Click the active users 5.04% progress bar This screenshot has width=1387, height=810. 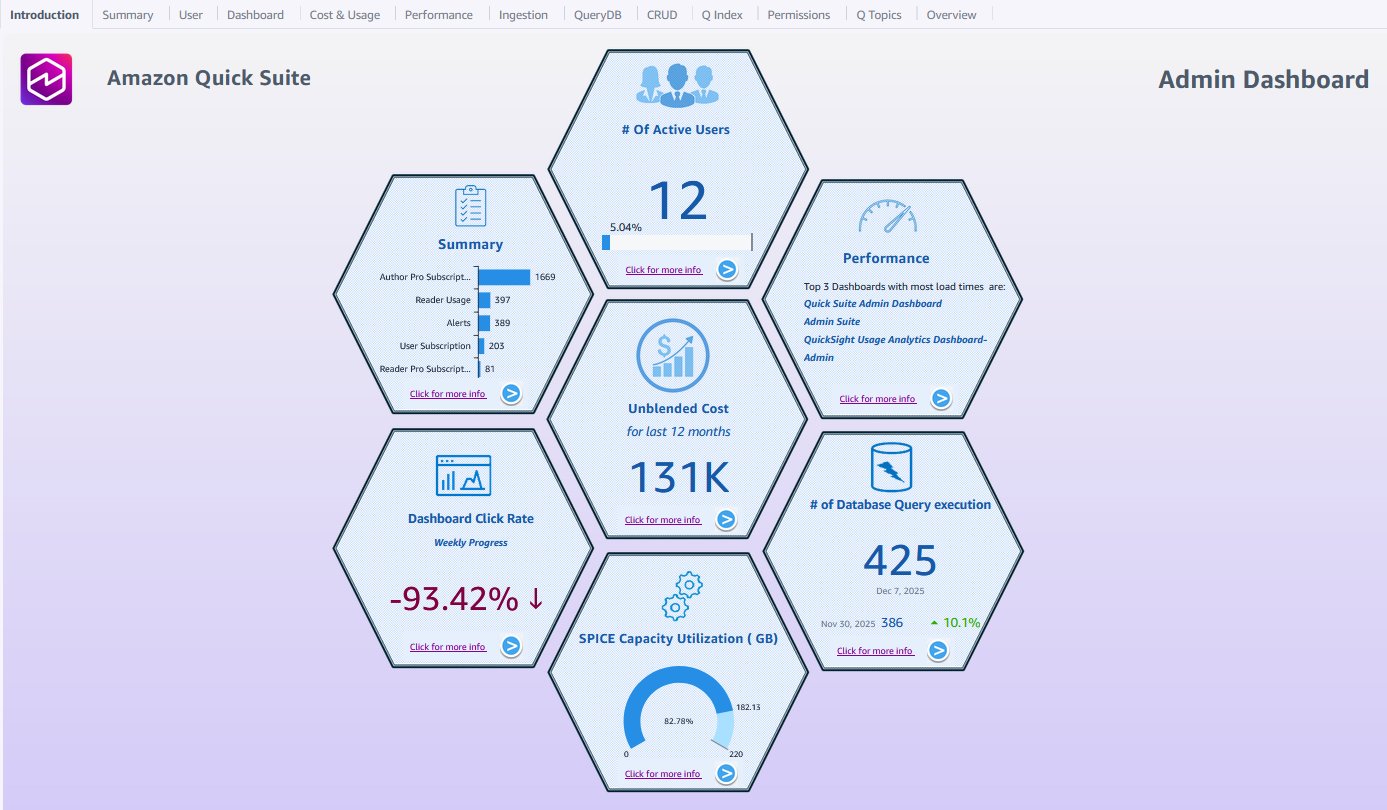[677, 242]
